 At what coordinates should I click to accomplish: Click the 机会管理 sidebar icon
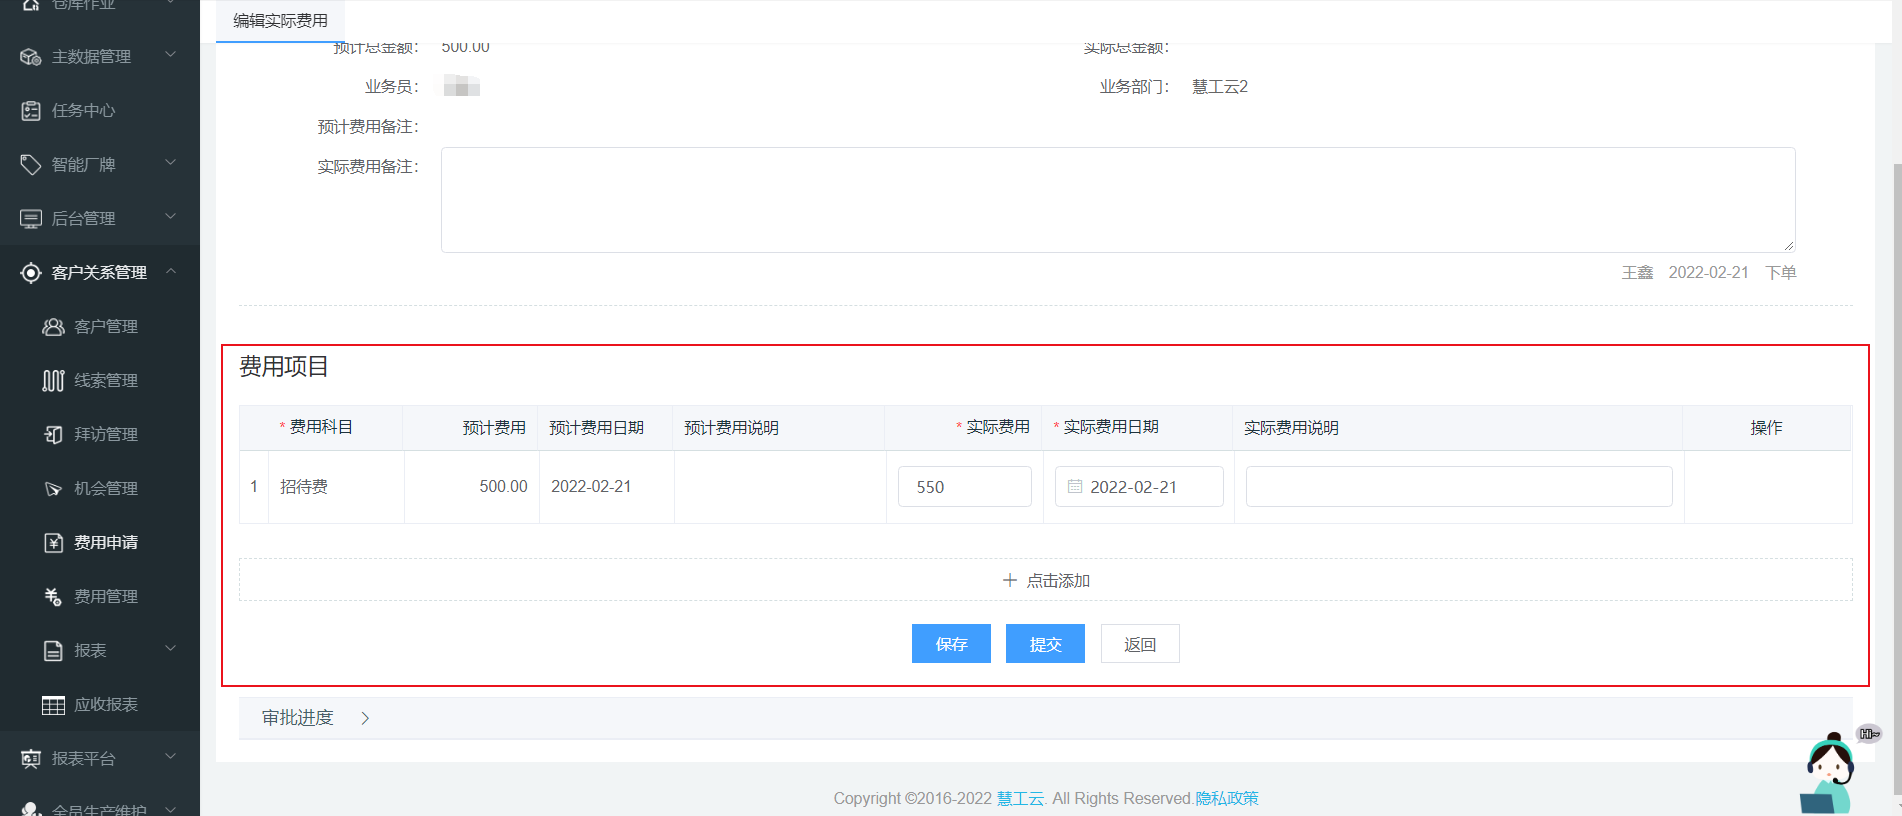coord(53,489)
